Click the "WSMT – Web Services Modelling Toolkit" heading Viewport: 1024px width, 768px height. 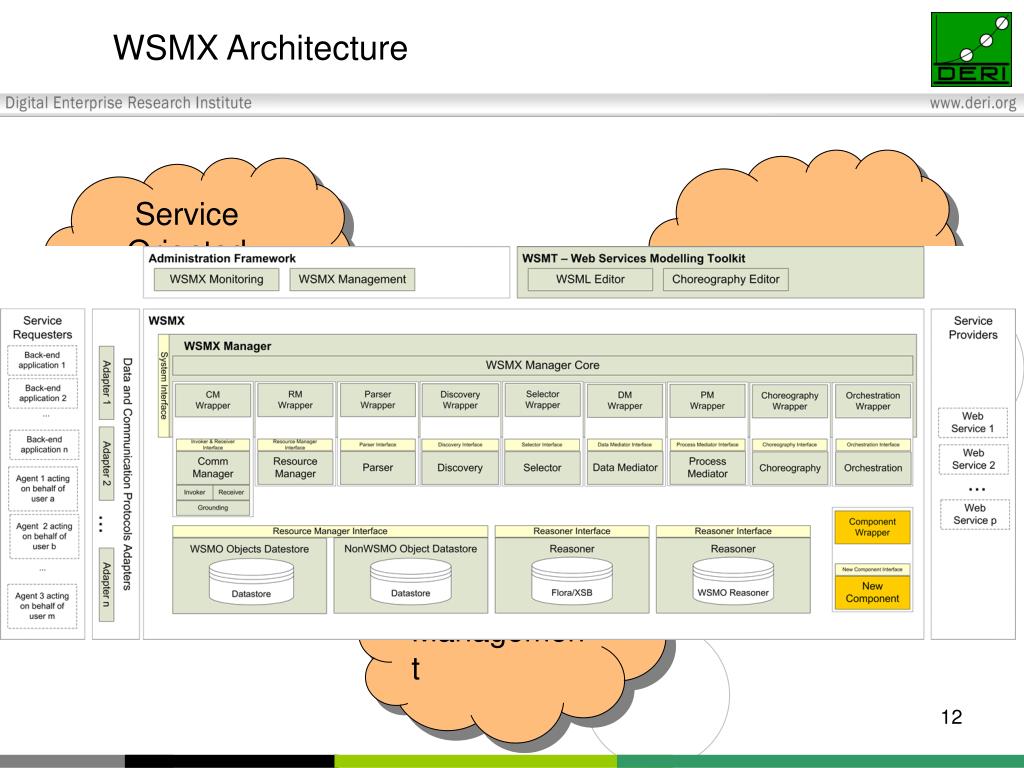click(x=633, y=259)
